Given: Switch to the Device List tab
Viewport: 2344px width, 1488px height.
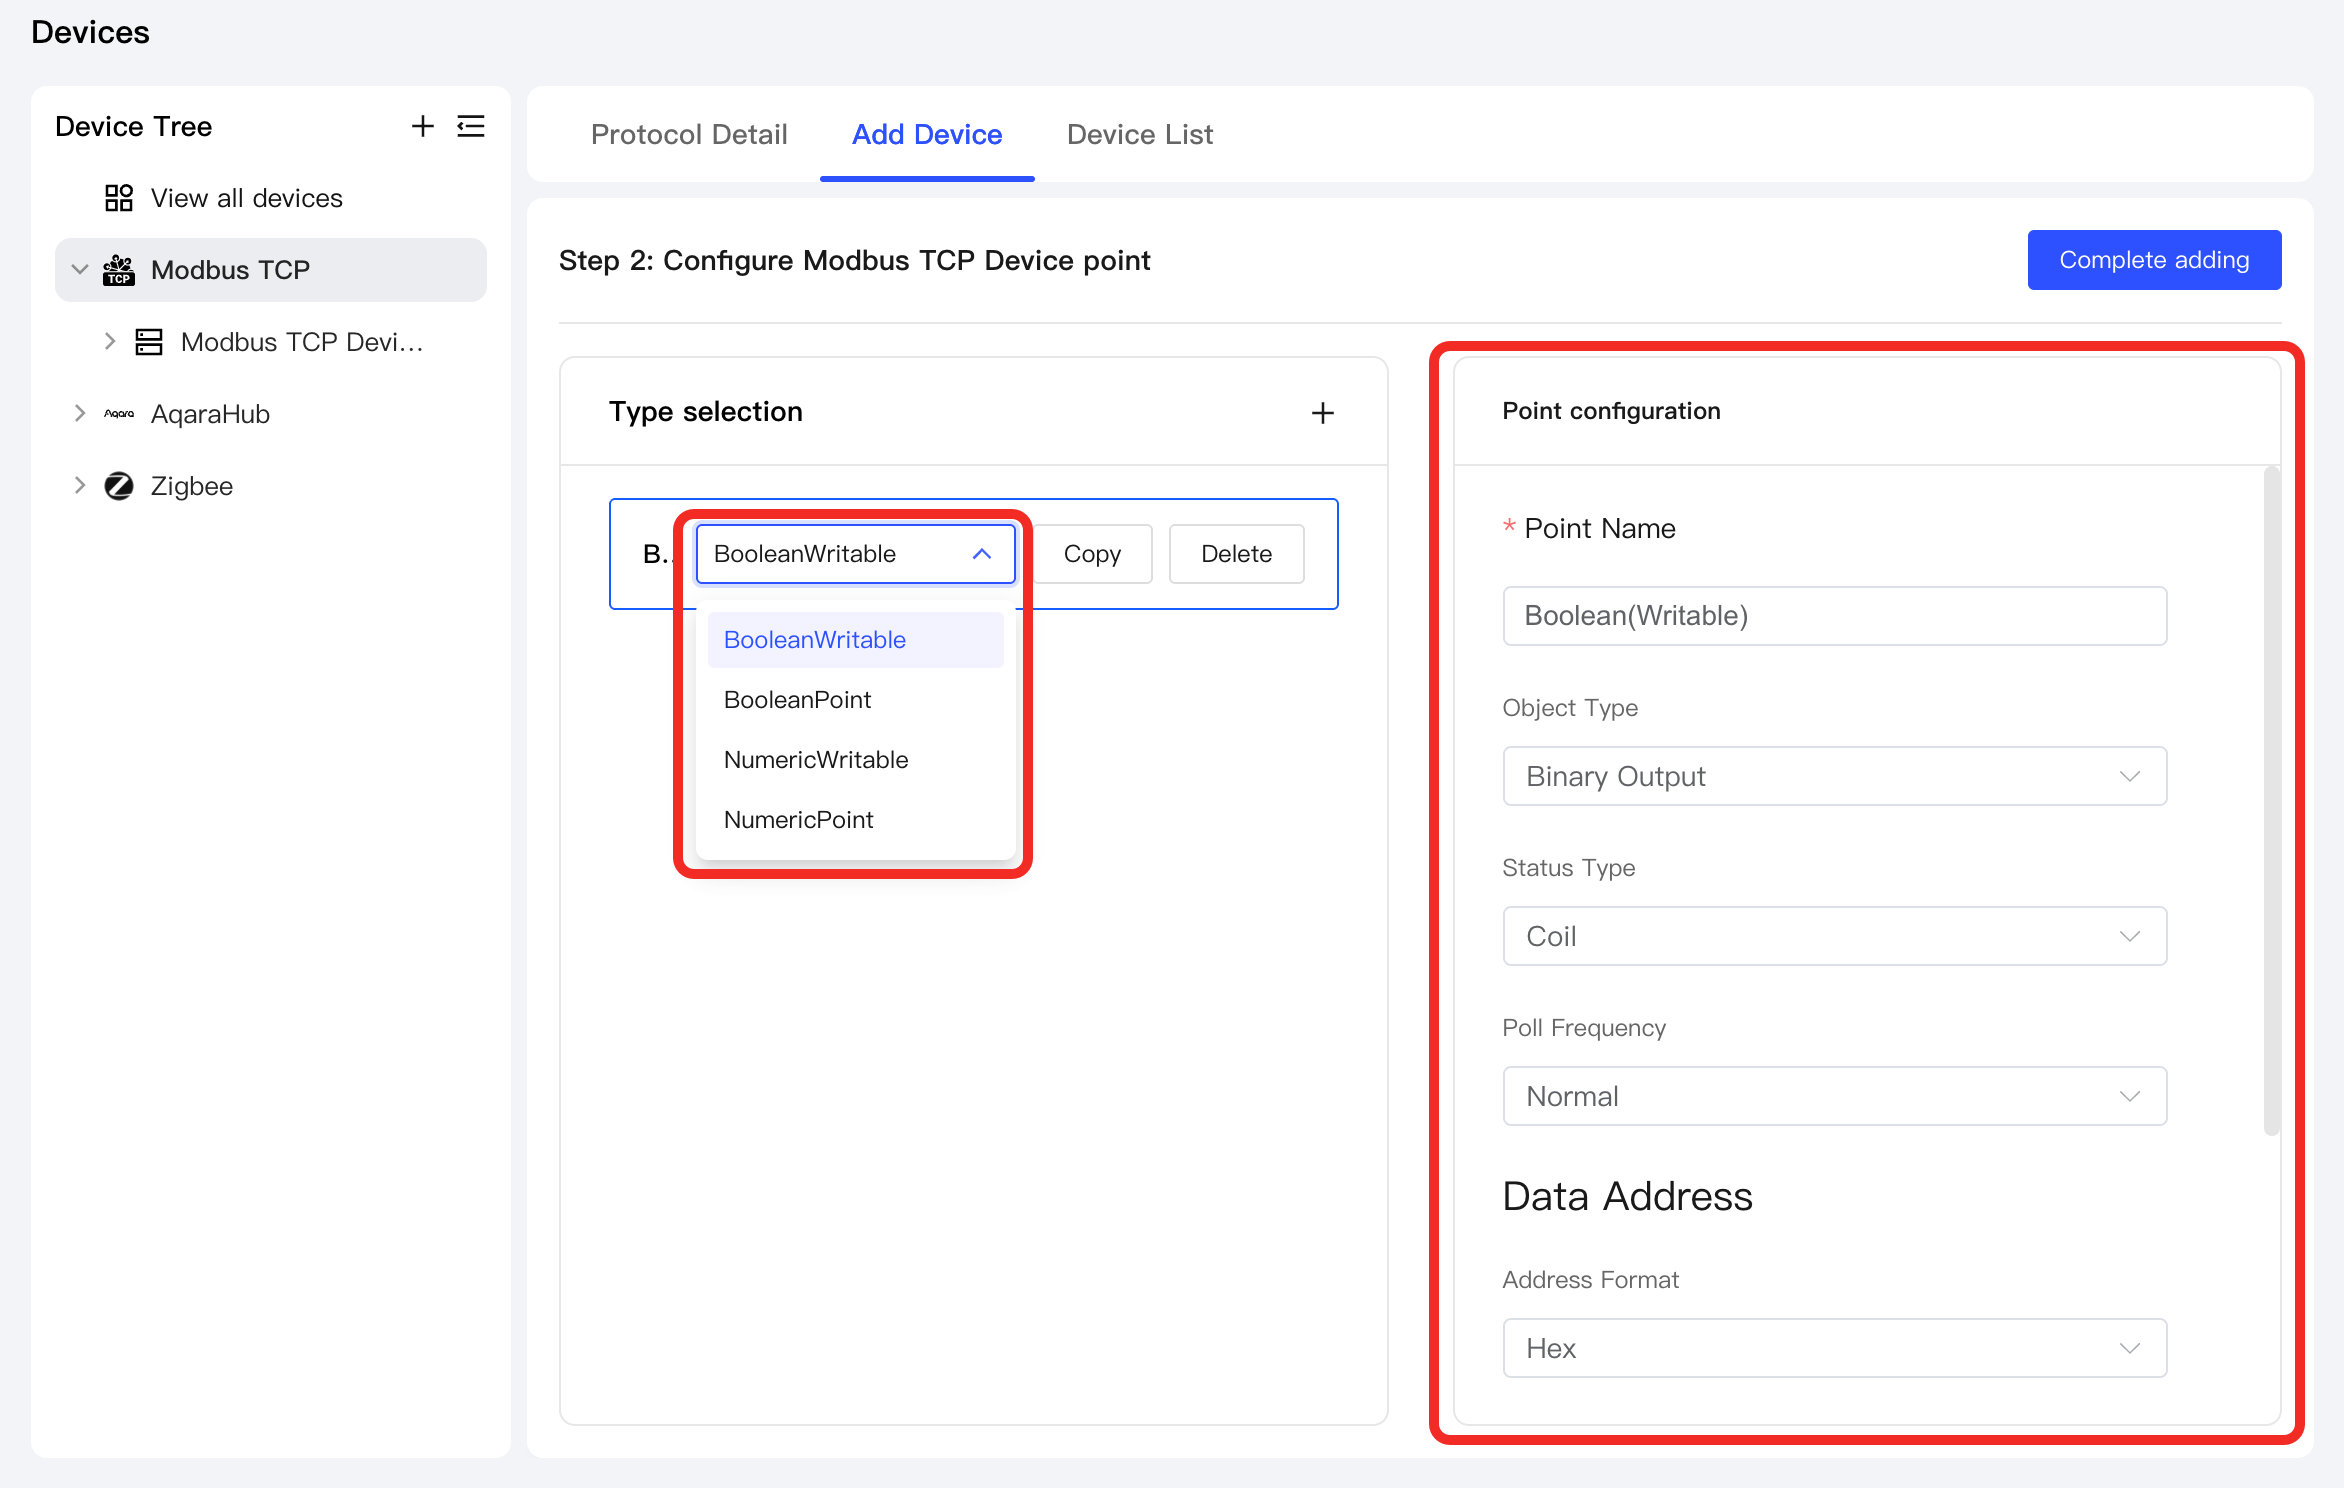Looking at the screenshot, I should pyautogui.click(x=1140, y=134).
